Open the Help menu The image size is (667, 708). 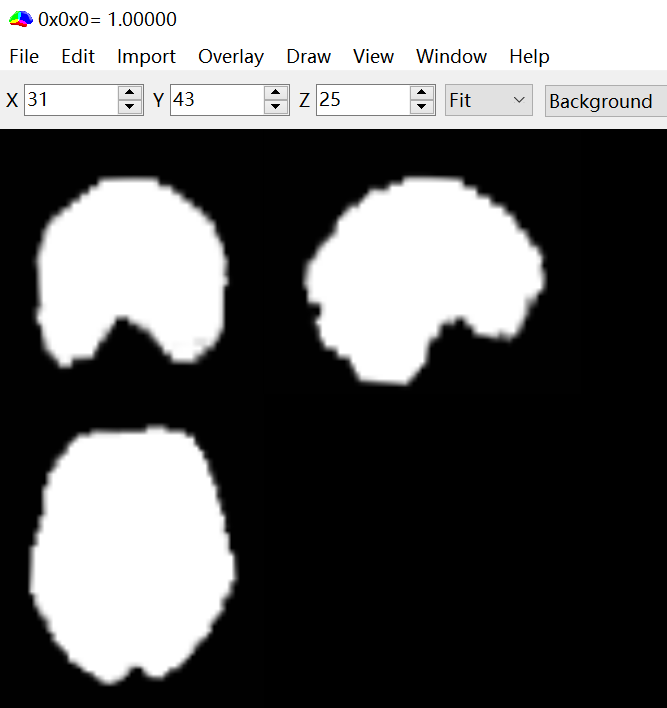pos(529,56)
